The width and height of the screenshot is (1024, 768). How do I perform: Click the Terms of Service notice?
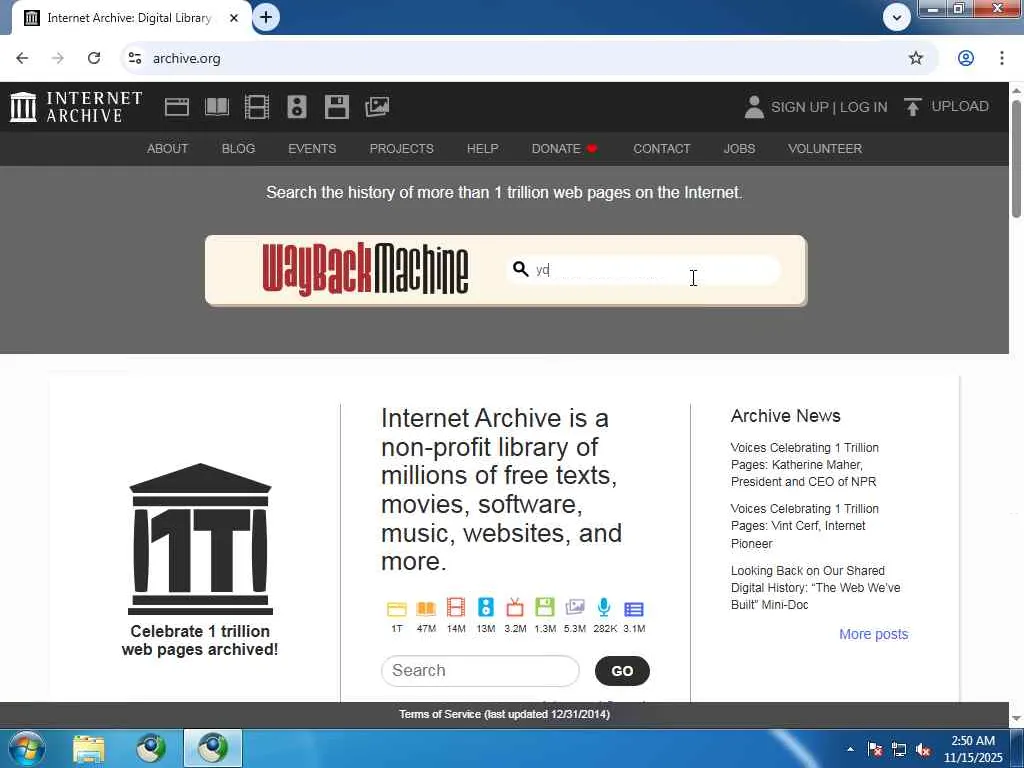(504, 714)
